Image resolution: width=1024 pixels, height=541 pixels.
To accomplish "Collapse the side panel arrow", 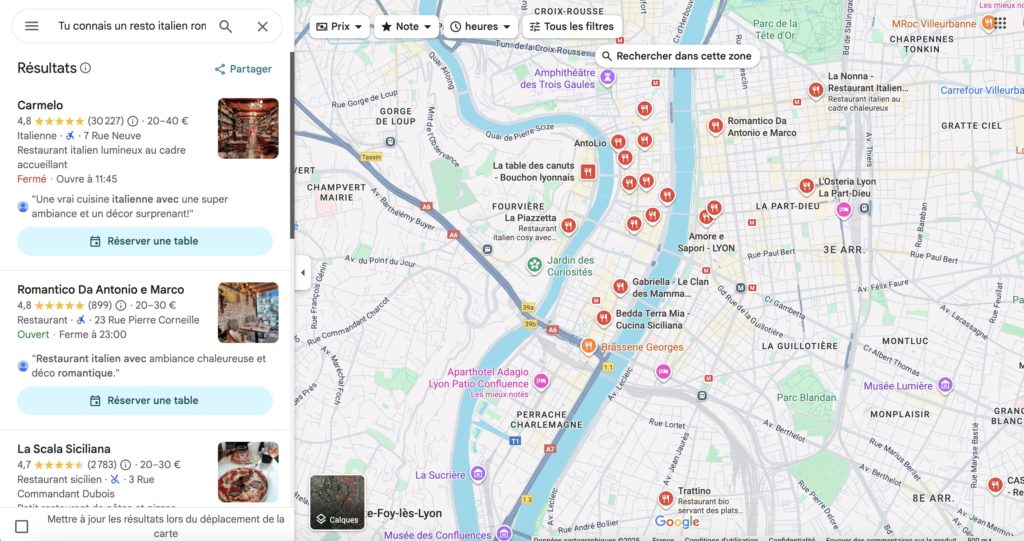I will point(302,273).
